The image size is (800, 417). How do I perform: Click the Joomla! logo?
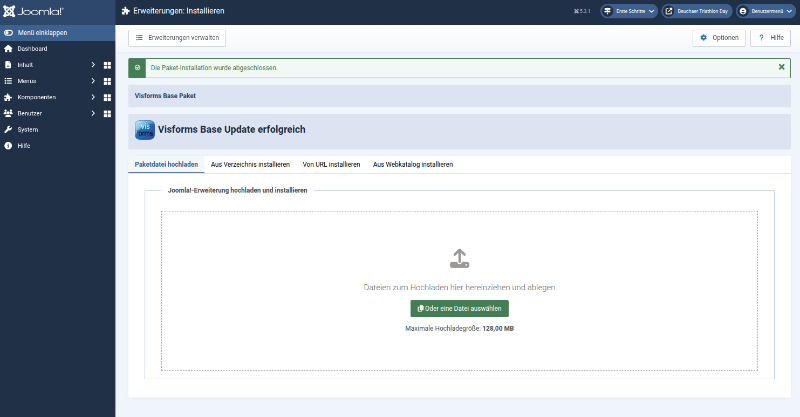point(33,11)
